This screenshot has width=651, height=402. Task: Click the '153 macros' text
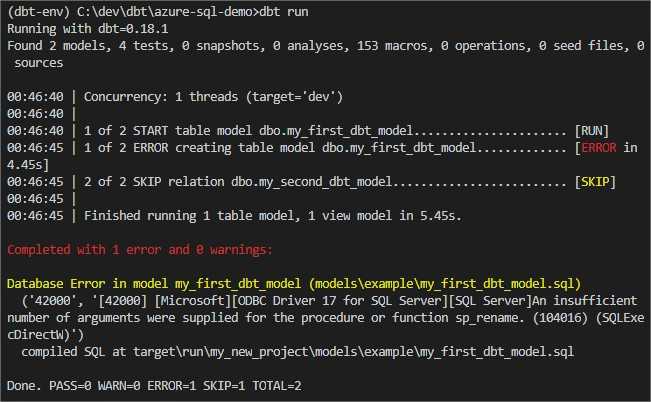click(x=392, y=46)
